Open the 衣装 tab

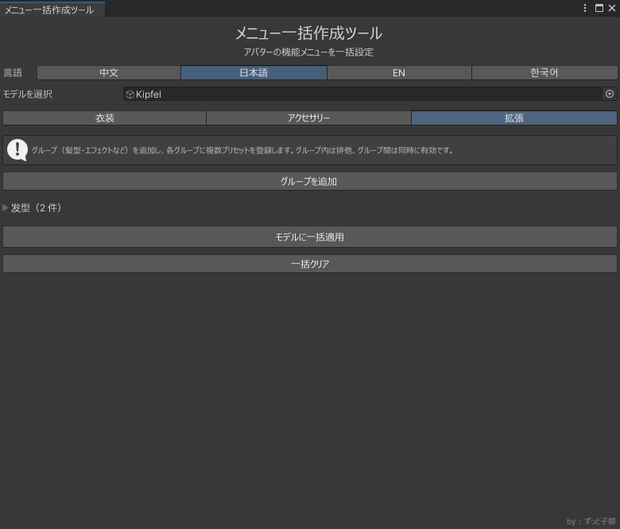pos(105,118)
